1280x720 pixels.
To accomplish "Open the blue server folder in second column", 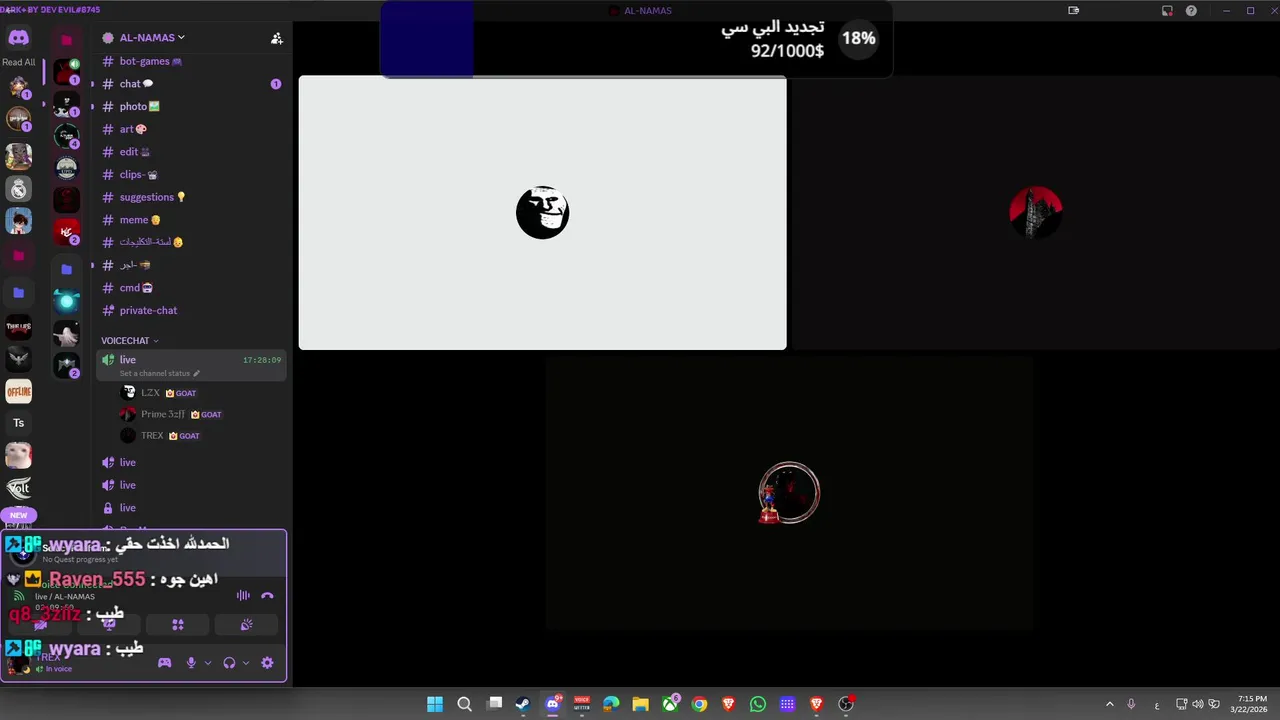I will coord(67,270).
